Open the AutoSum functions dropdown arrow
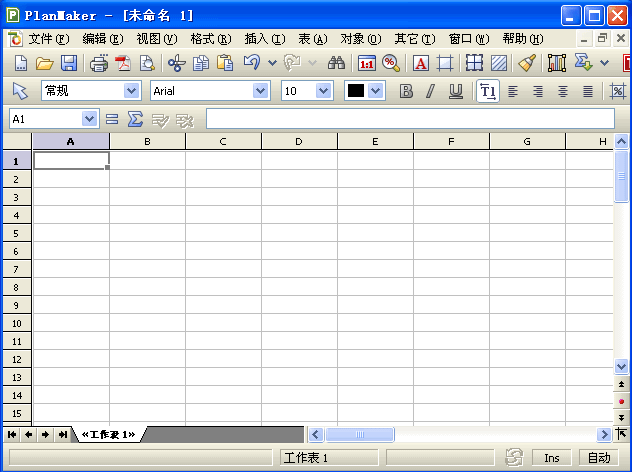 604,63
